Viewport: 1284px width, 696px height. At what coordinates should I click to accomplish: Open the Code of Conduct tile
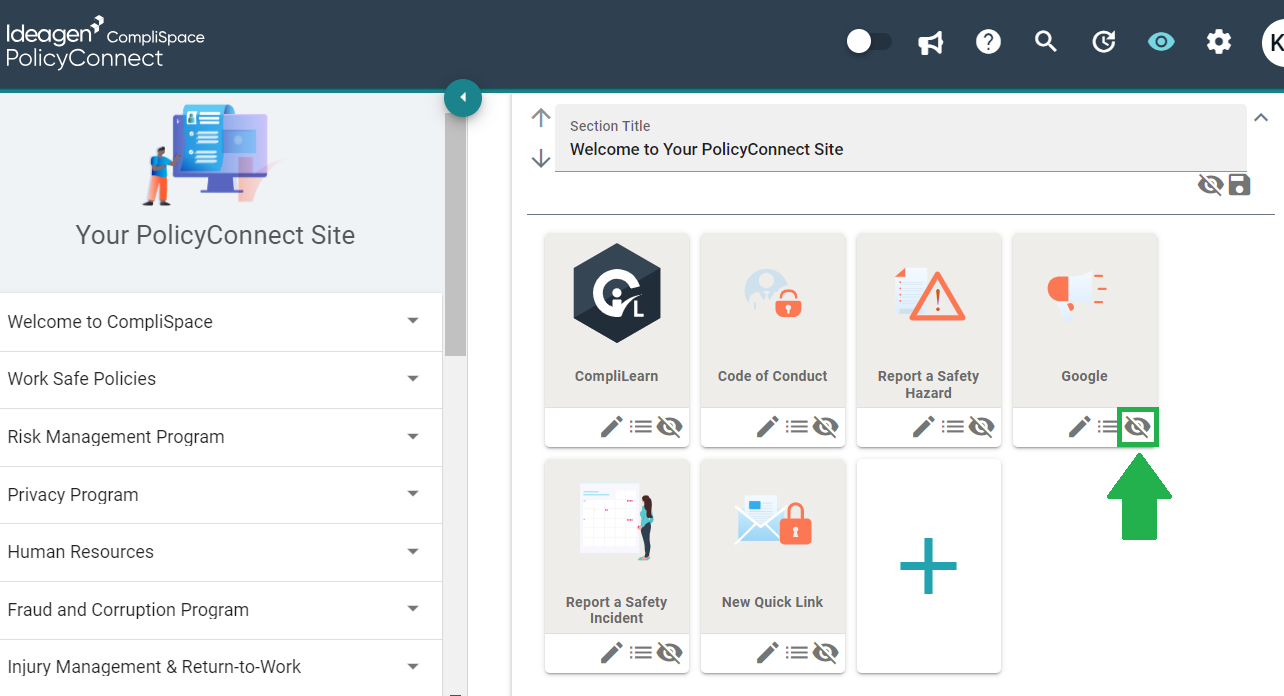coord(773,320)
